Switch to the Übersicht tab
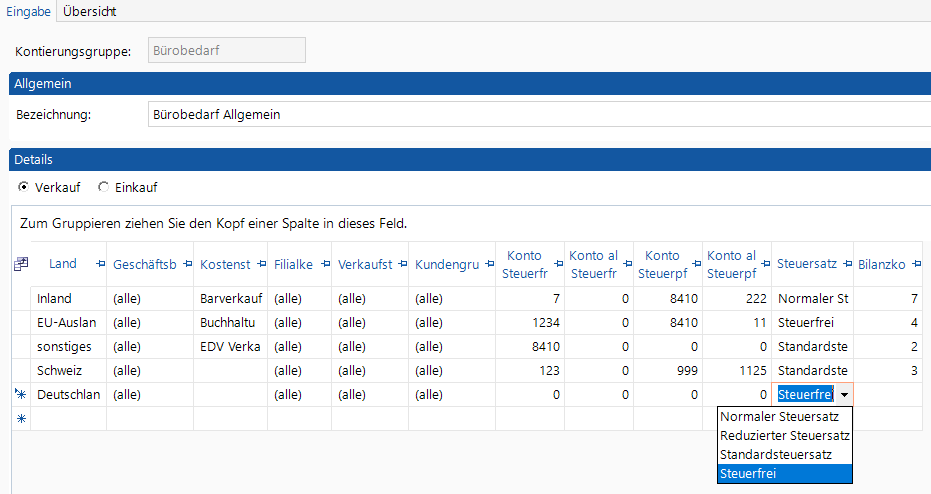 pyautogui.click(x=90, y=11)
